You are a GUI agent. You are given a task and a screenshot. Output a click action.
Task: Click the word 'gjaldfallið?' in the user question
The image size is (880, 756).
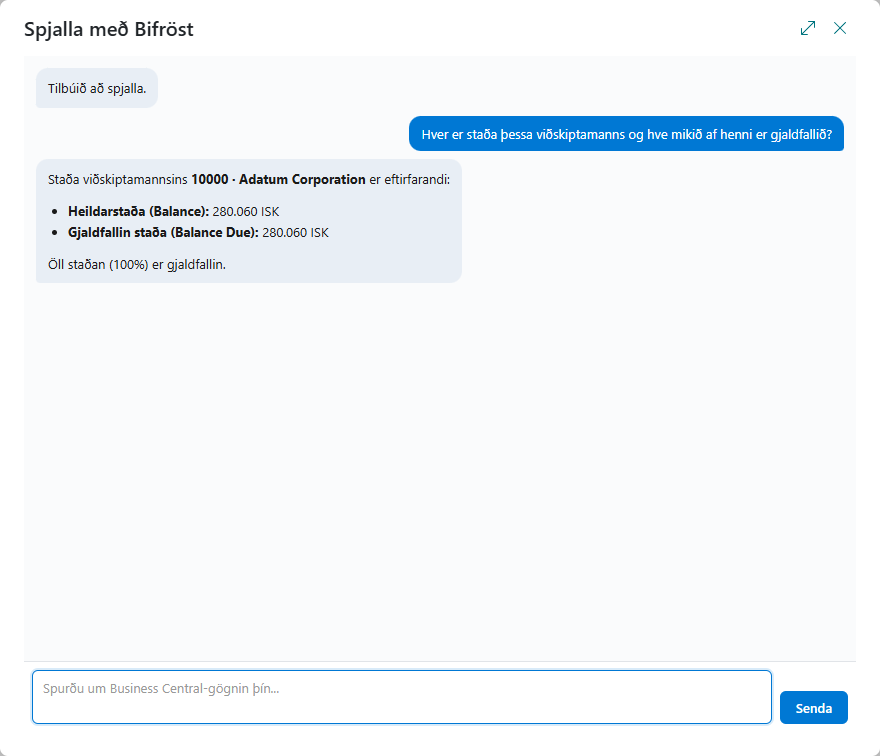[x=801, y=134]
